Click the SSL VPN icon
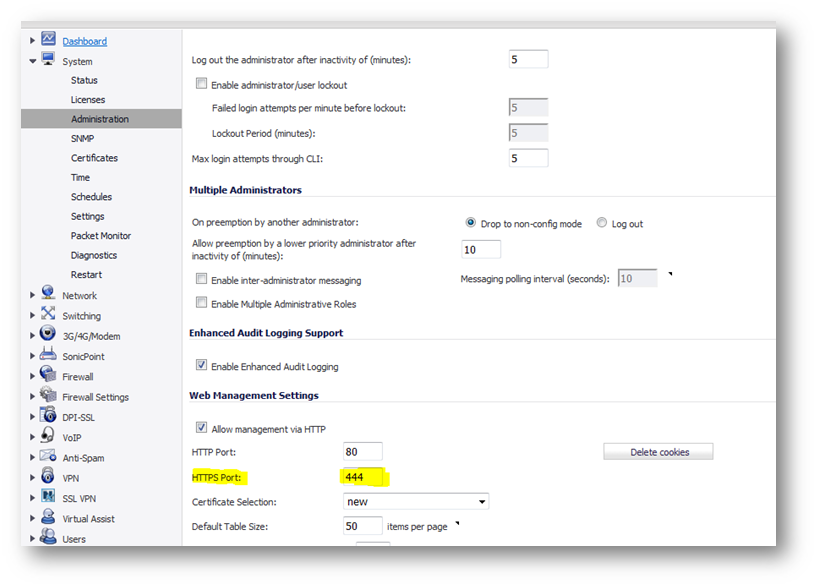The height and width of the screenshot is (588, 818). (x=48, y=496)
